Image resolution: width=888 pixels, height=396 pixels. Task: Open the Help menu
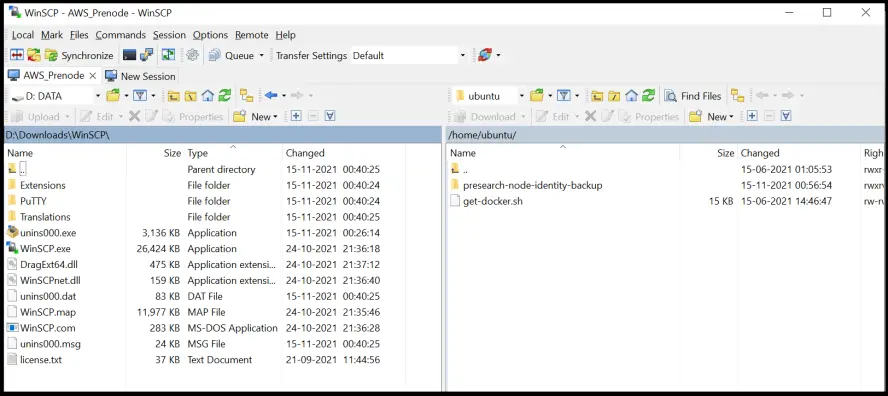(x=285, y=35)
